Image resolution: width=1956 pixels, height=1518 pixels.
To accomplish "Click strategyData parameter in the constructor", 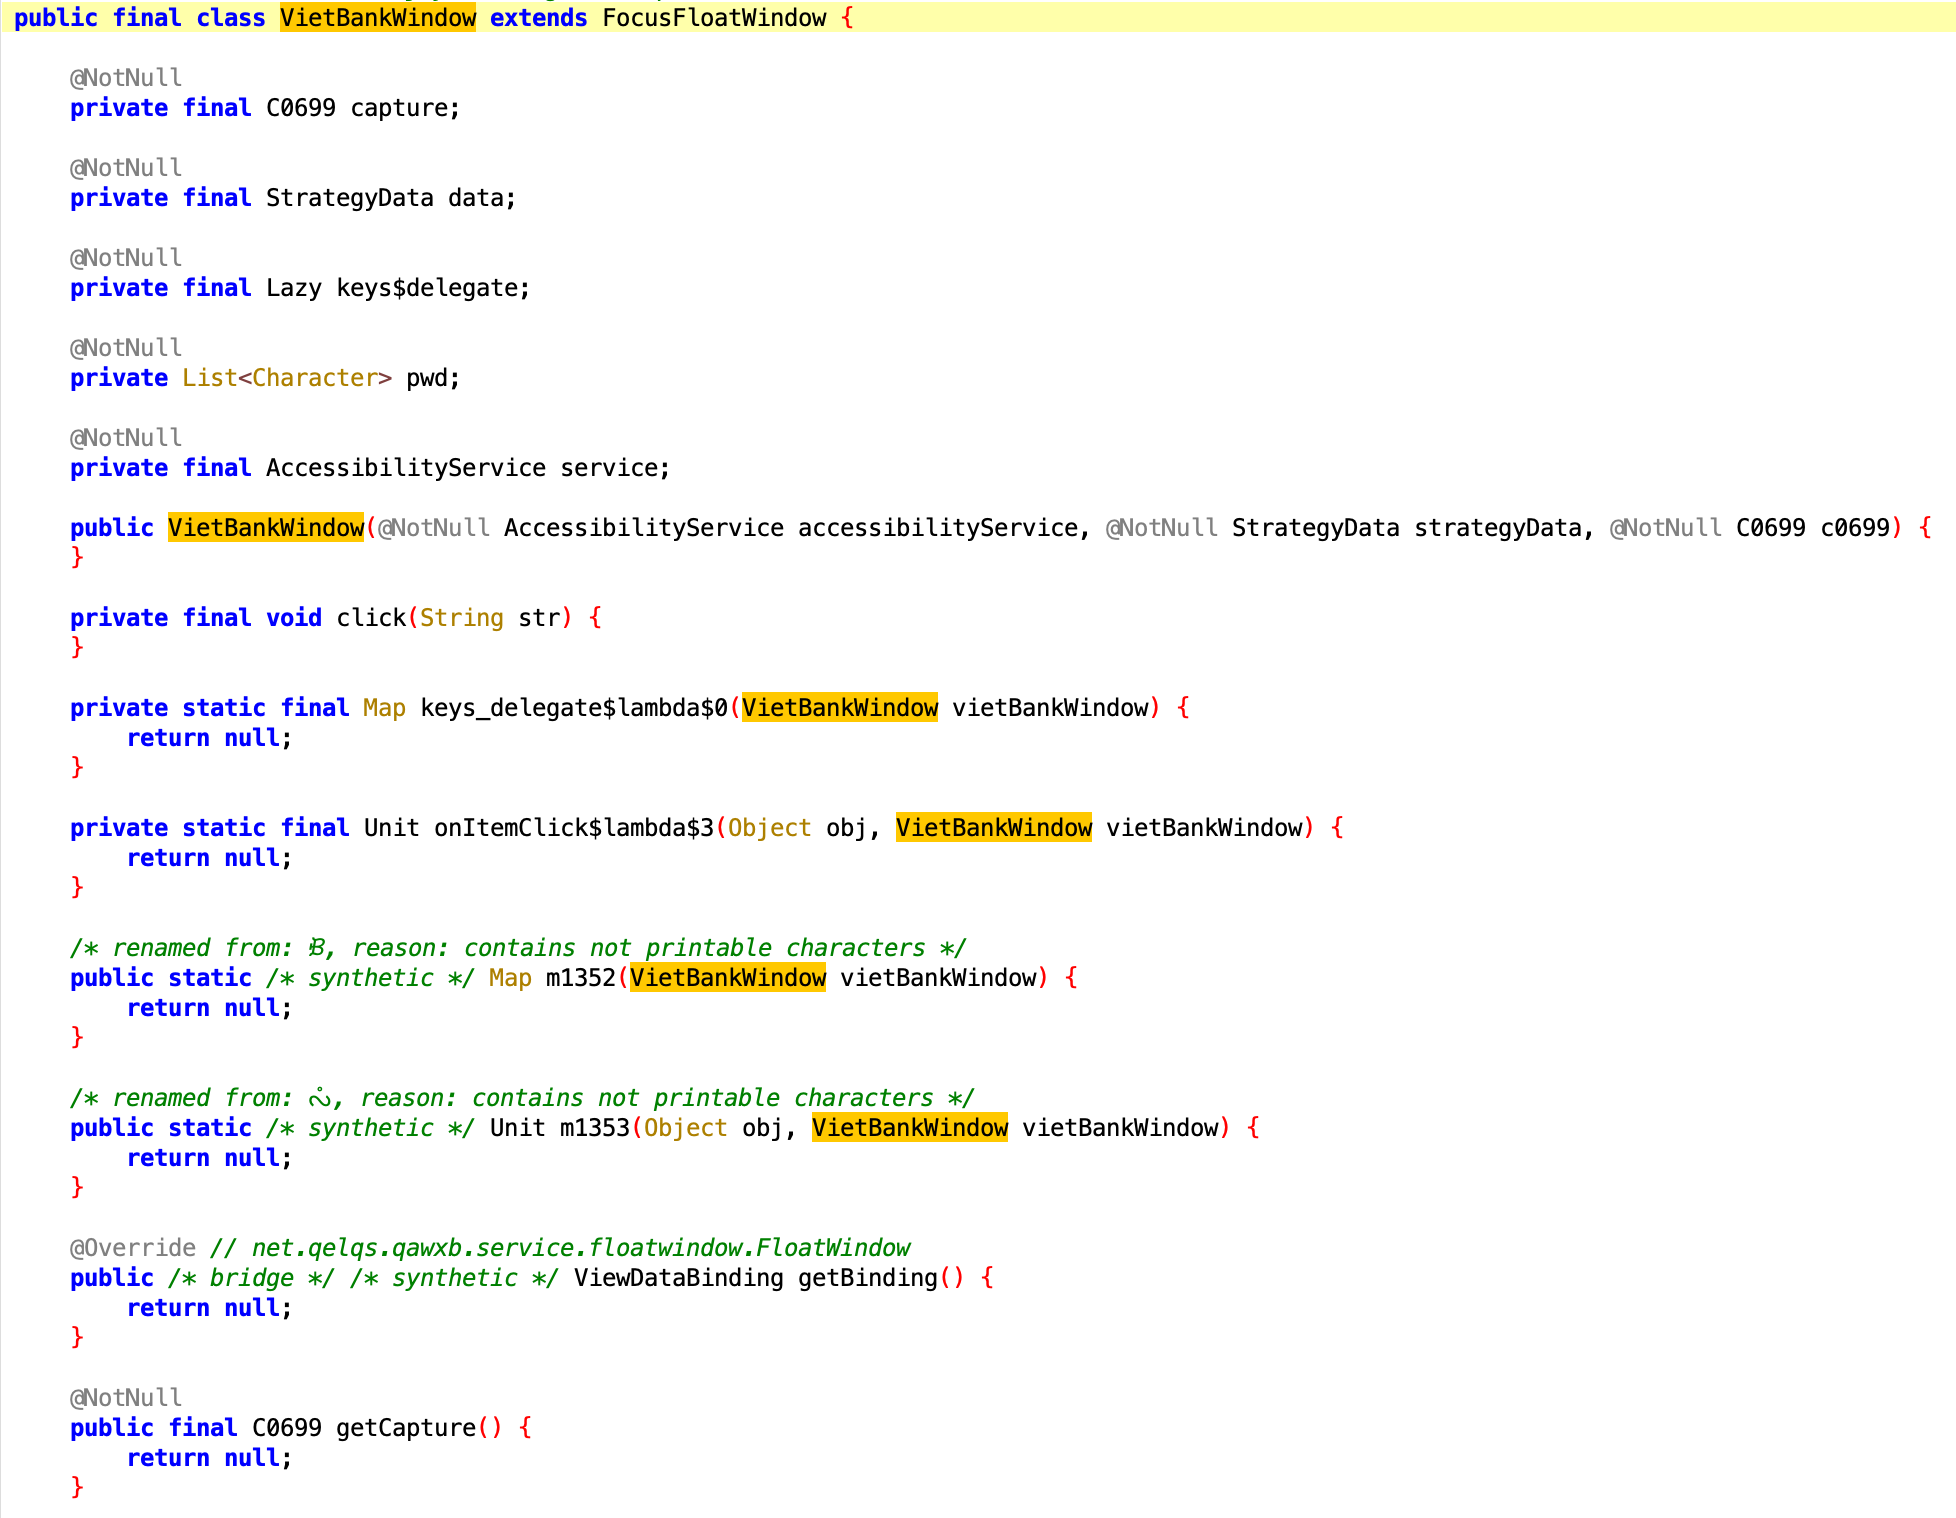I will (1497, 528).
